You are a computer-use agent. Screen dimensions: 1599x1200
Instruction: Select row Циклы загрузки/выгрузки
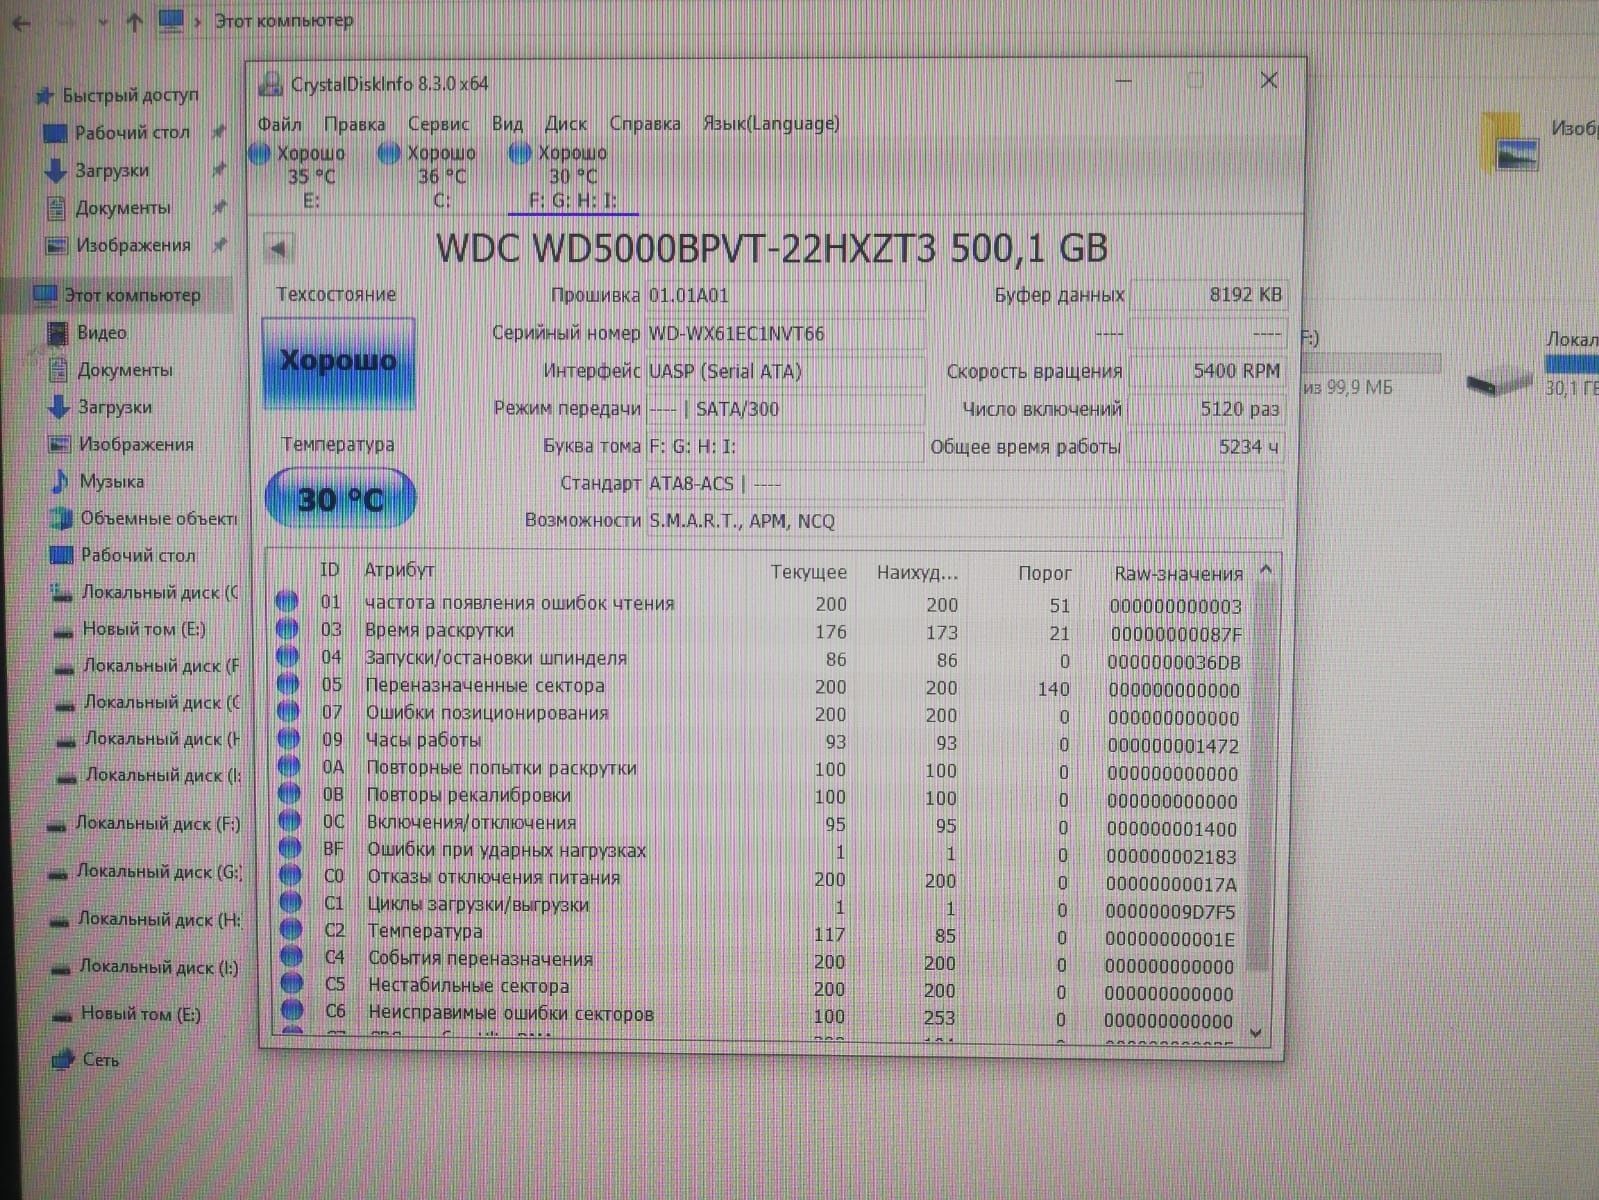(760, 907)
